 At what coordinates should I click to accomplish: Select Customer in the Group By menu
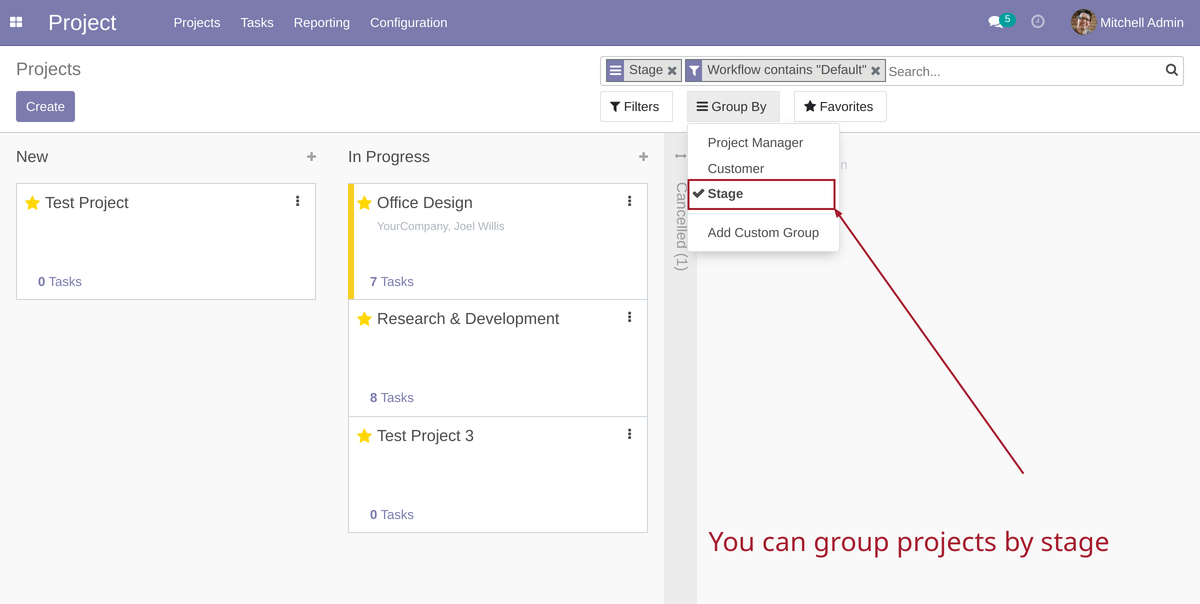(x=733, y=168)
